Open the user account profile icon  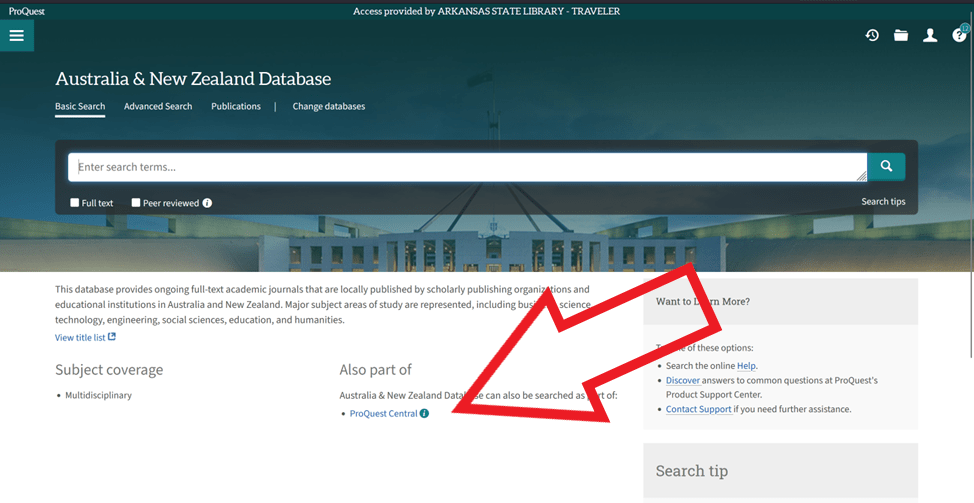(x=930, y=36)
